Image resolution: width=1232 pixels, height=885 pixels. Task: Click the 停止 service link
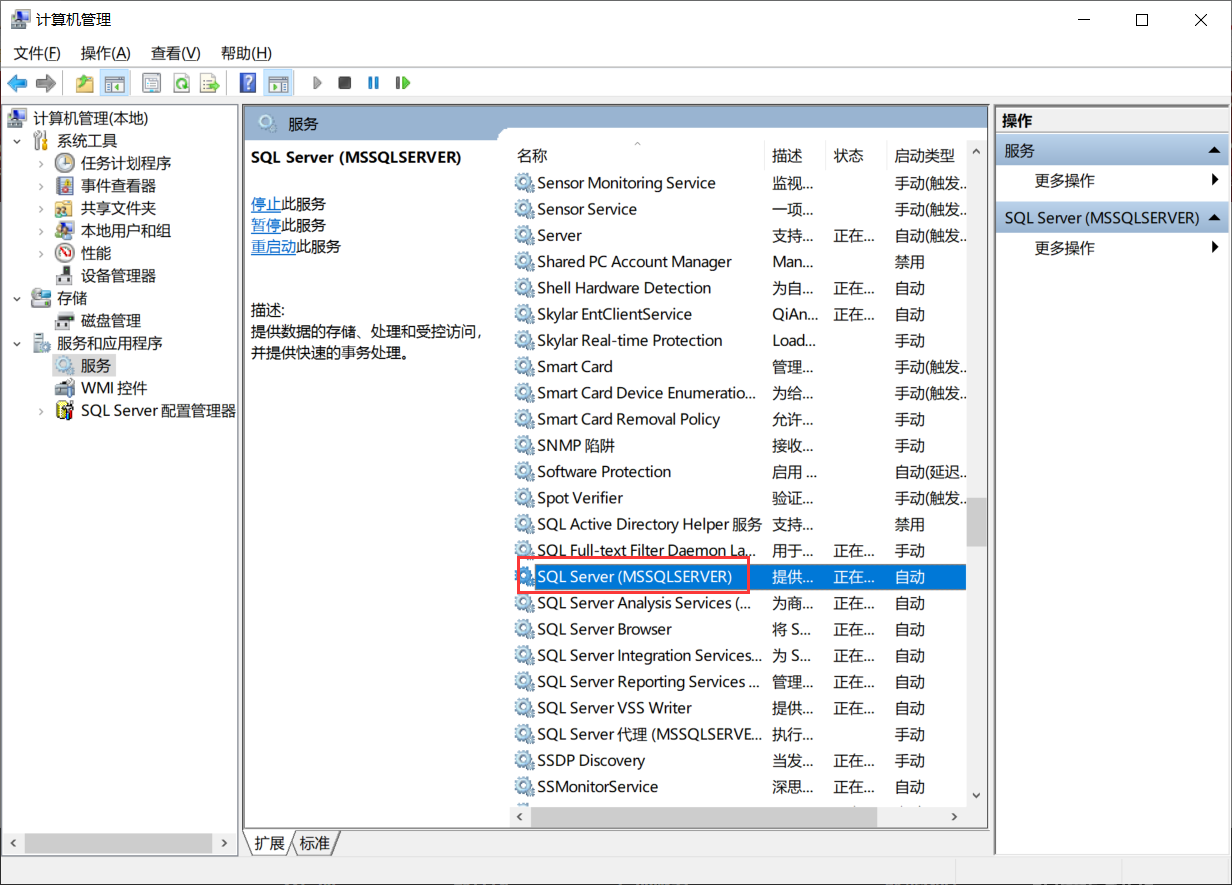pos(266,203)
